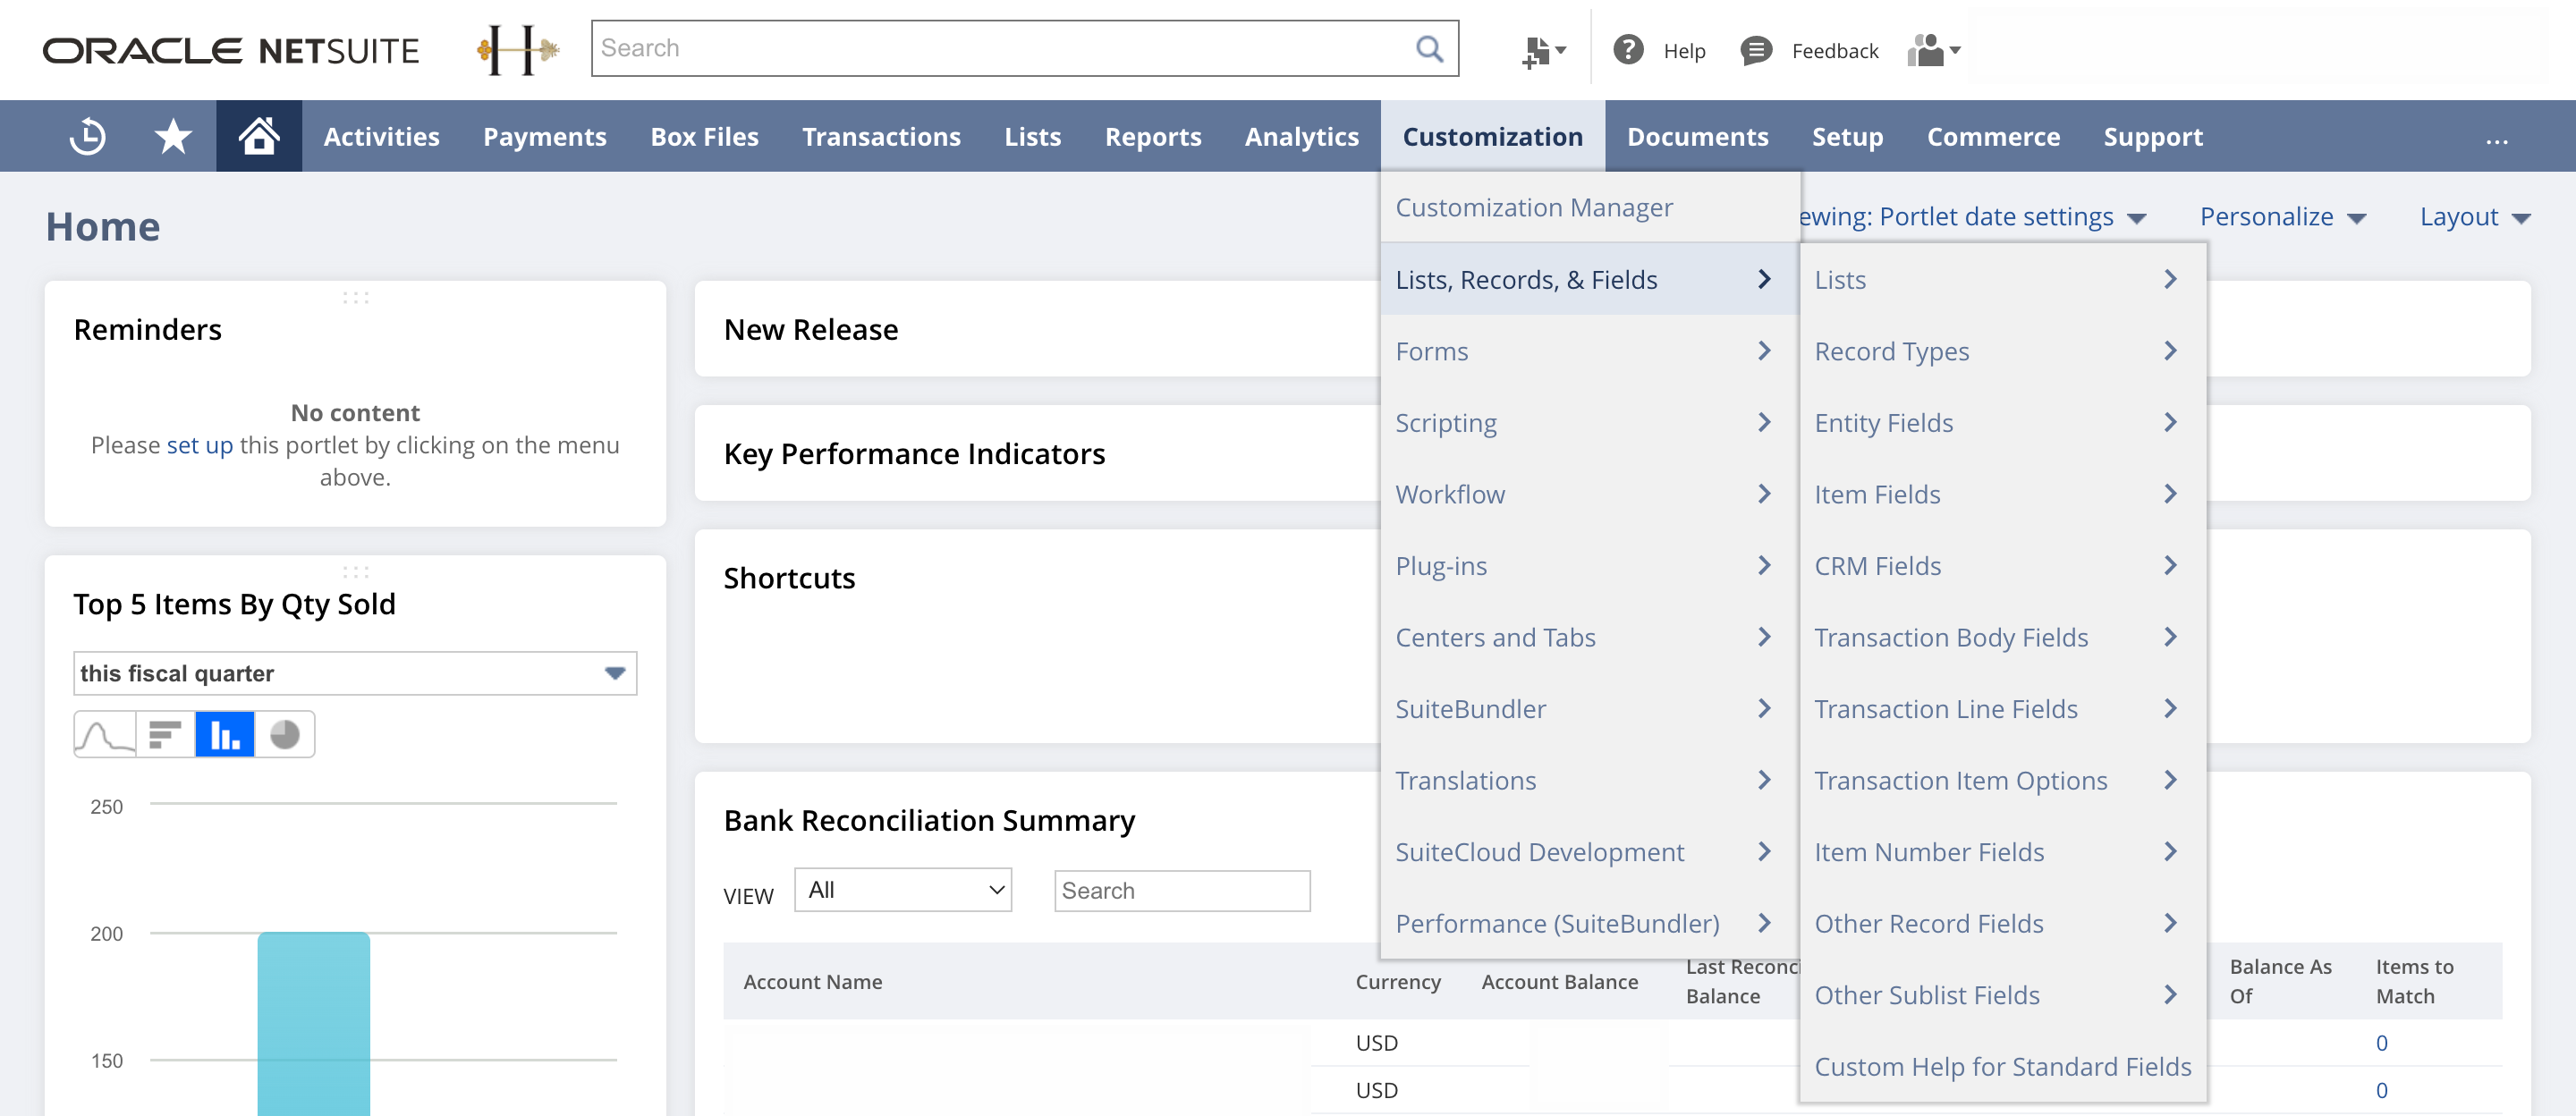This screenshot has height=1116, width=2576.
Task: Select Plug-ins menu entry
Action: (1590, 566)
